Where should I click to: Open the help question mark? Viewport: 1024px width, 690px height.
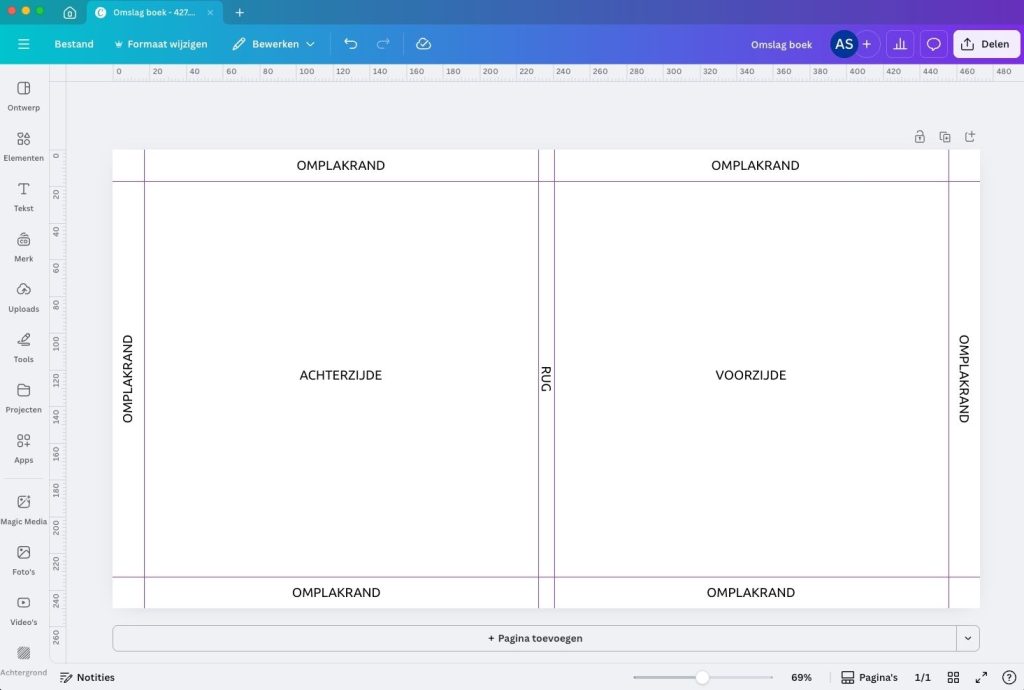1009,677
